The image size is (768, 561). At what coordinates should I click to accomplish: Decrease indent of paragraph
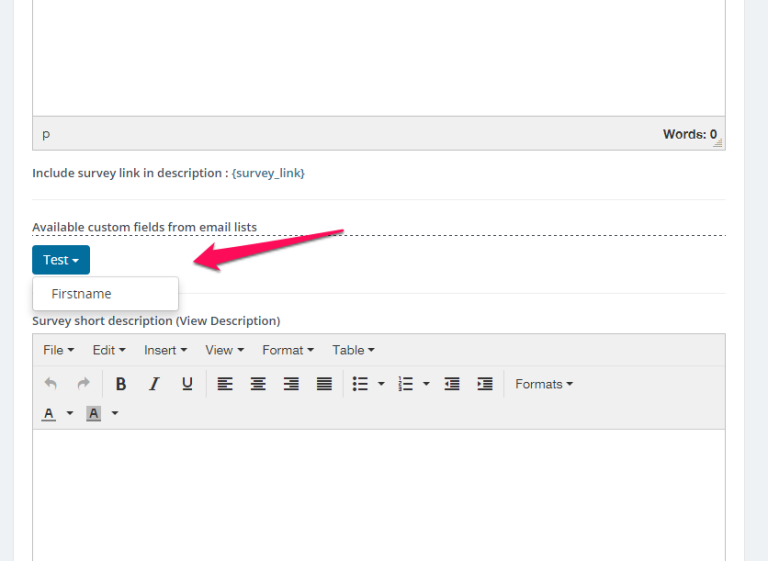452,384
